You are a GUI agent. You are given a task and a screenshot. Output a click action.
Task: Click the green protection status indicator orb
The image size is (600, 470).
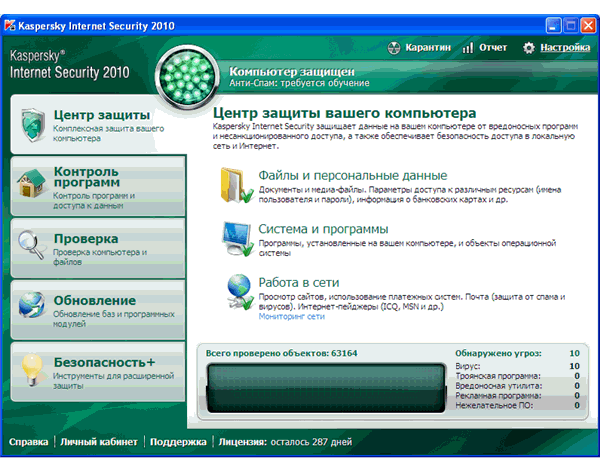click(x=187, y=76)
